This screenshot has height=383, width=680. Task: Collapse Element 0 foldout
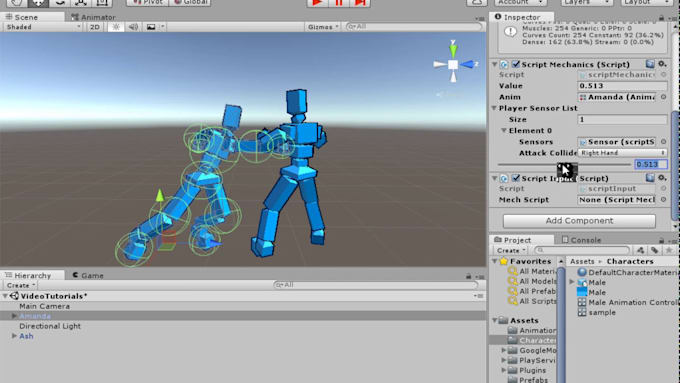click(504, 131)
